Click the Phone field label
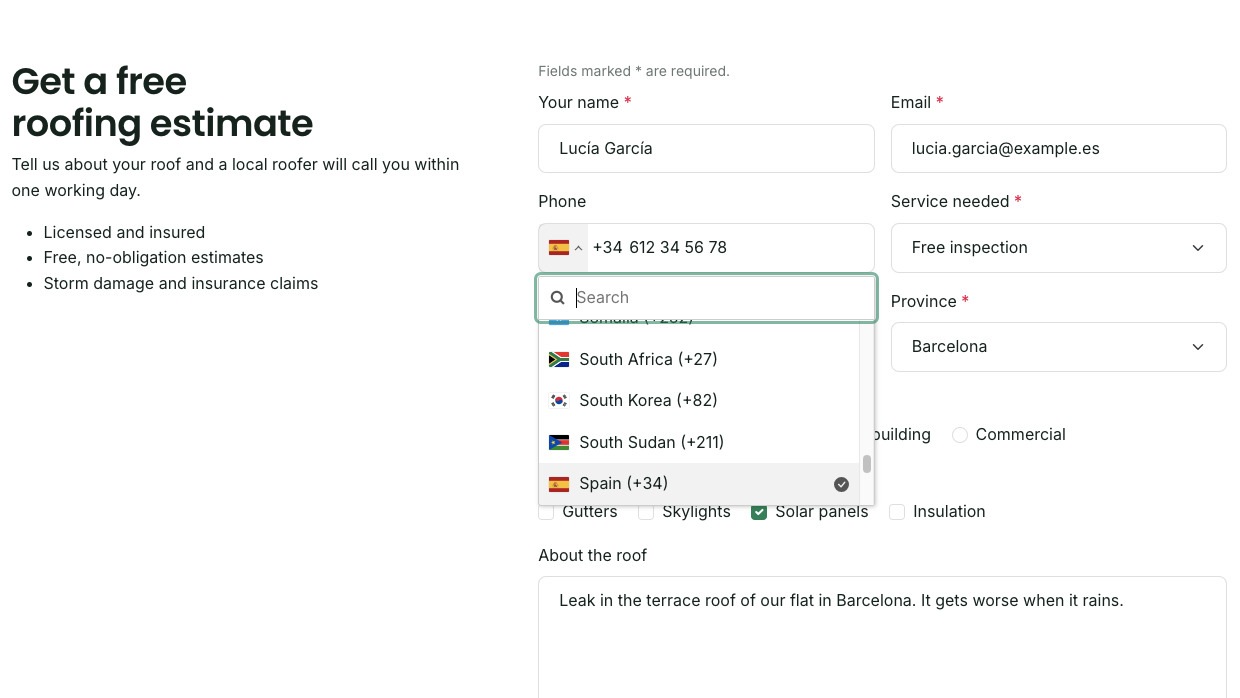This screenshot has height=698, width=1240. (562, 201)
